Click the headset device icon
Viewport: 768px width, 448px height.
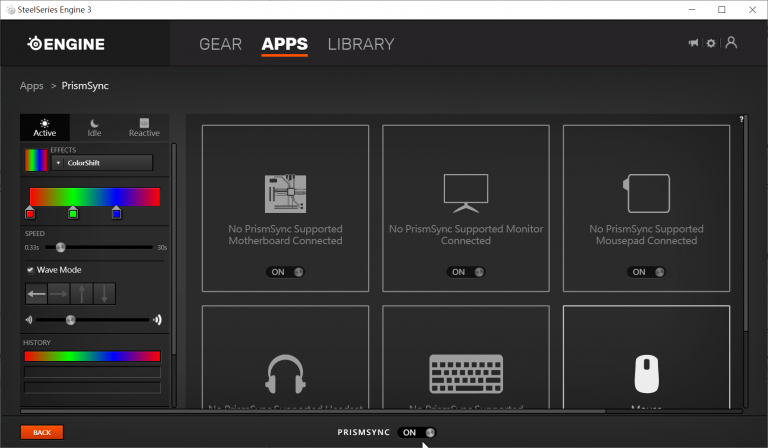[286, 374]
